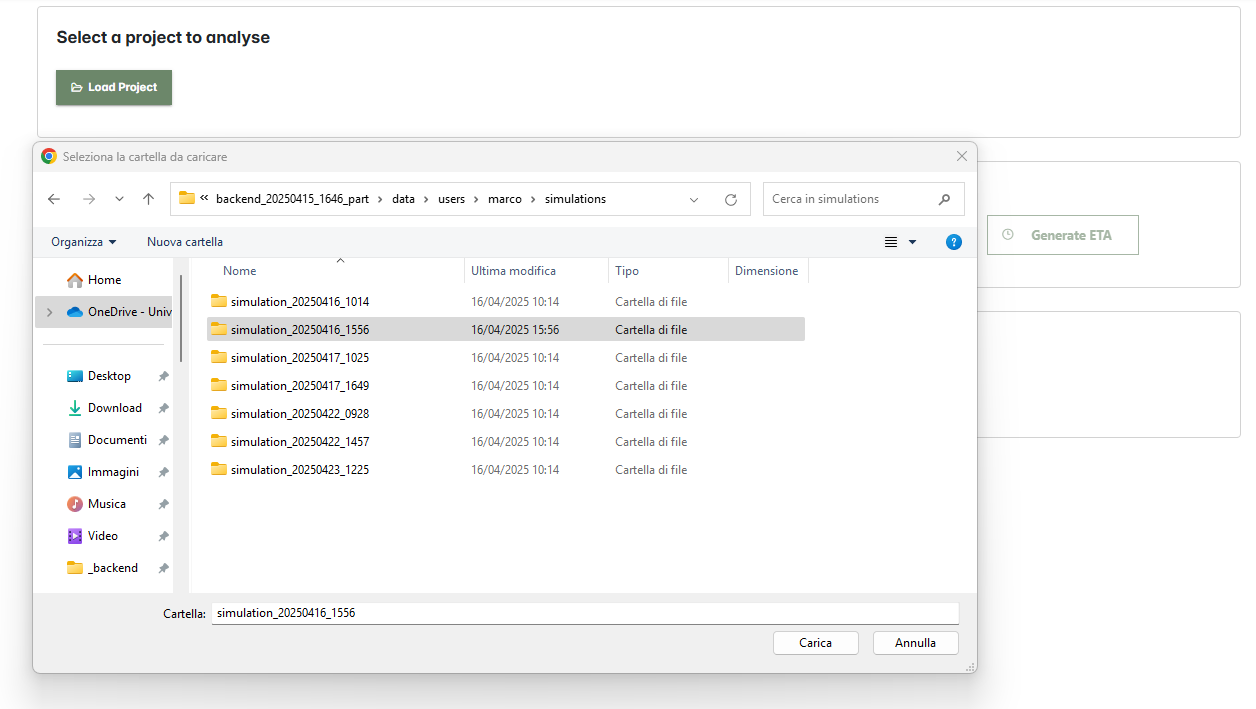Open the view options dropdown arrow
The width and height of the screenshot is (1256, 709).
[912, 242]
